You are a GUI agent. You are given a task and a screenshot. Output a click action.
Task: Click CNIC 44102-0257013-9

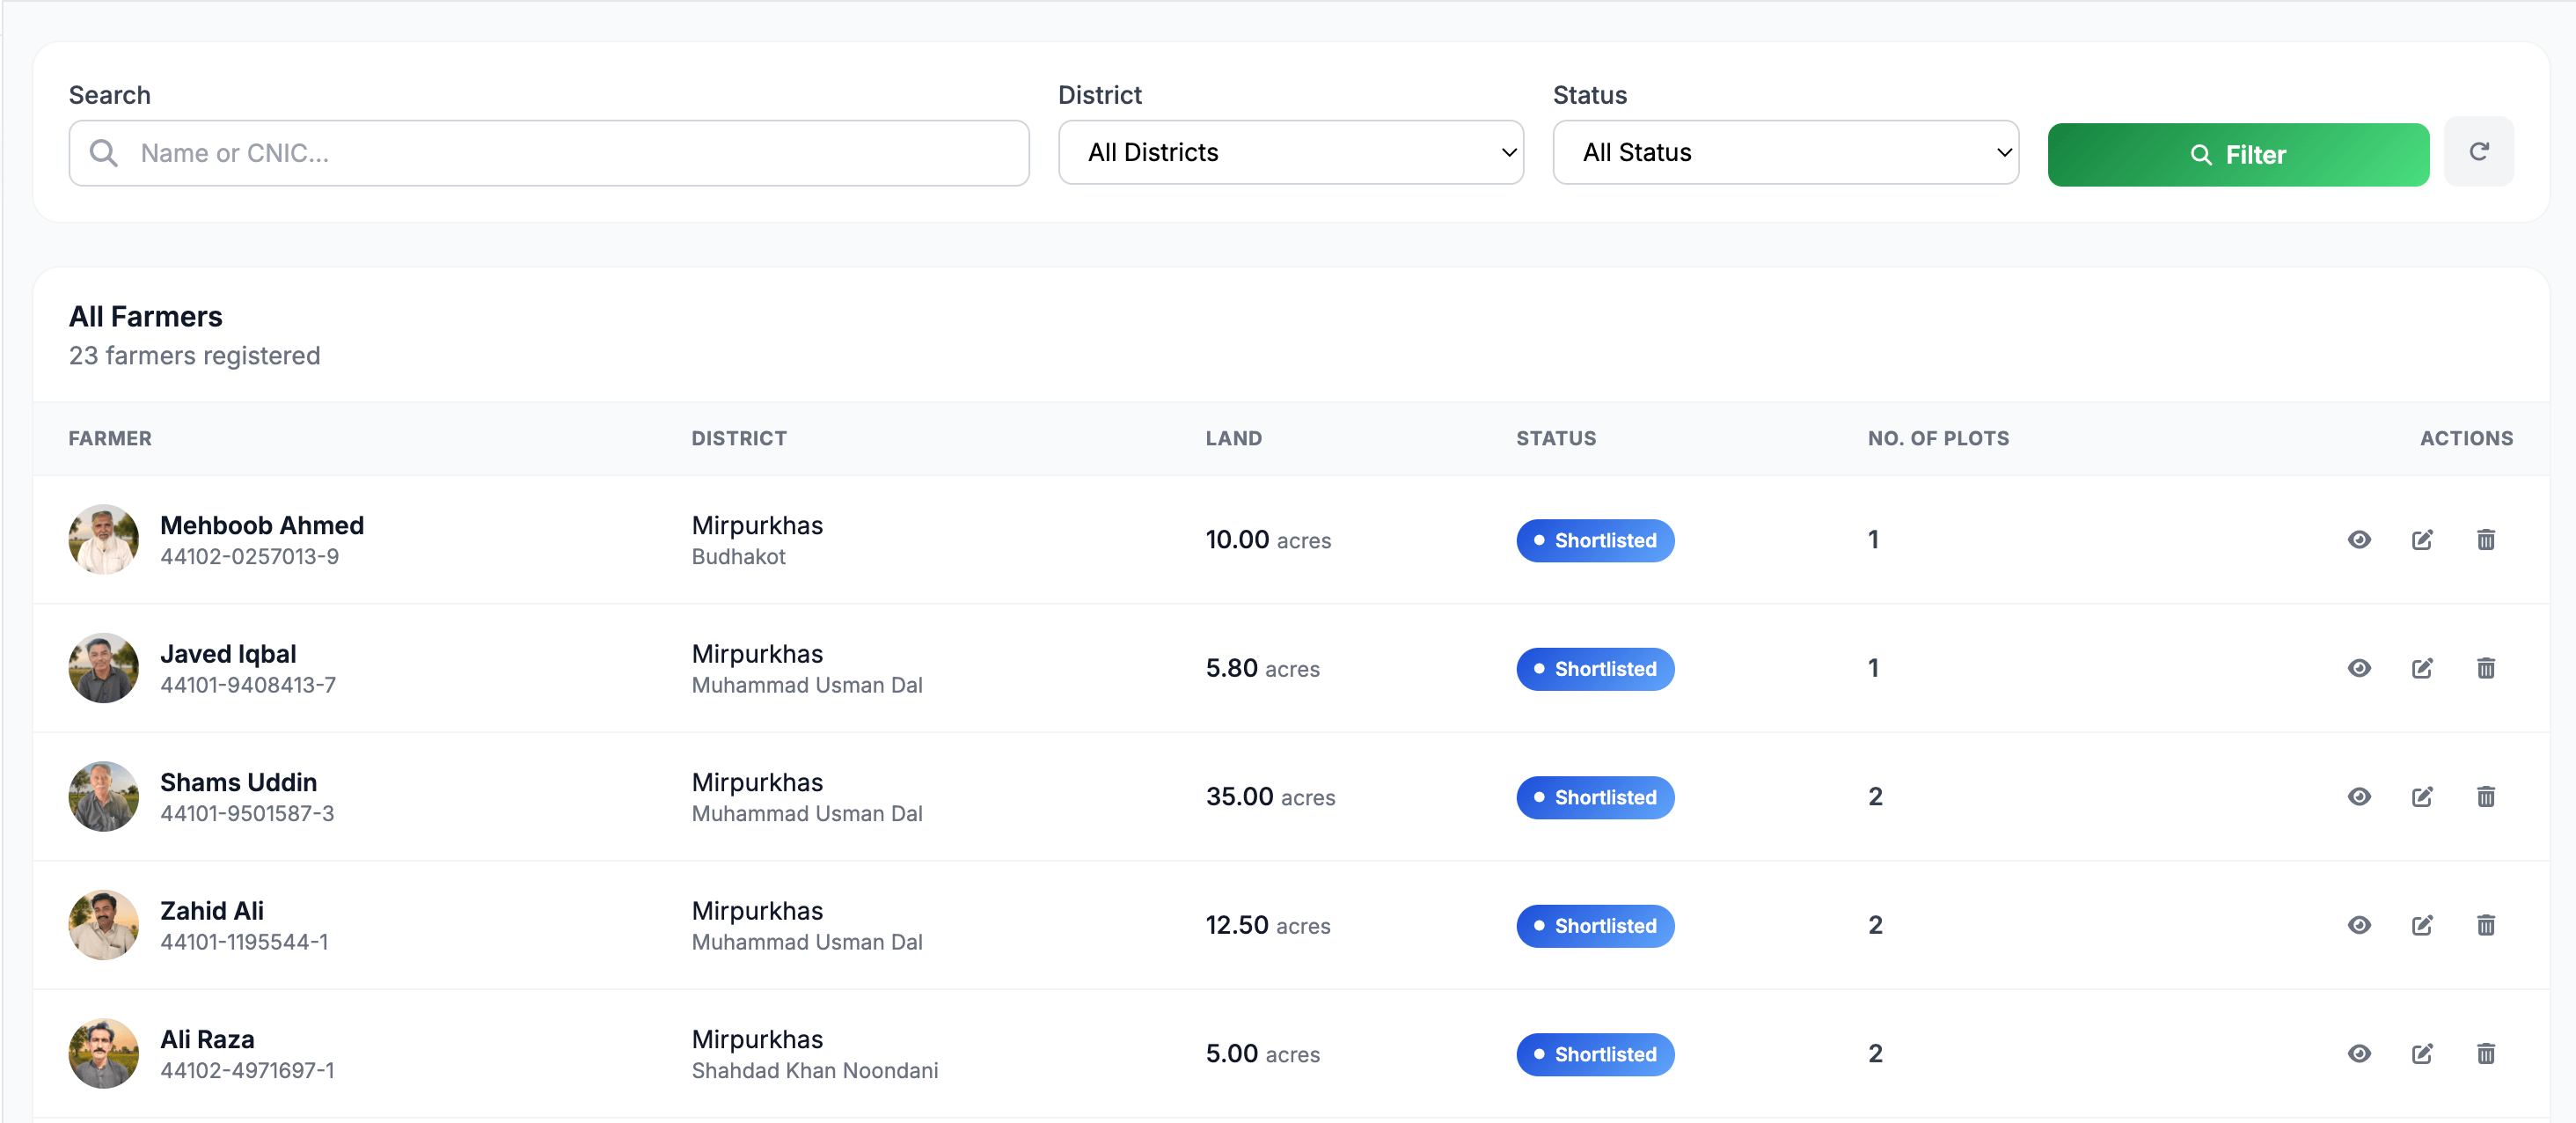pyautogui.click(x=249, y=557)
